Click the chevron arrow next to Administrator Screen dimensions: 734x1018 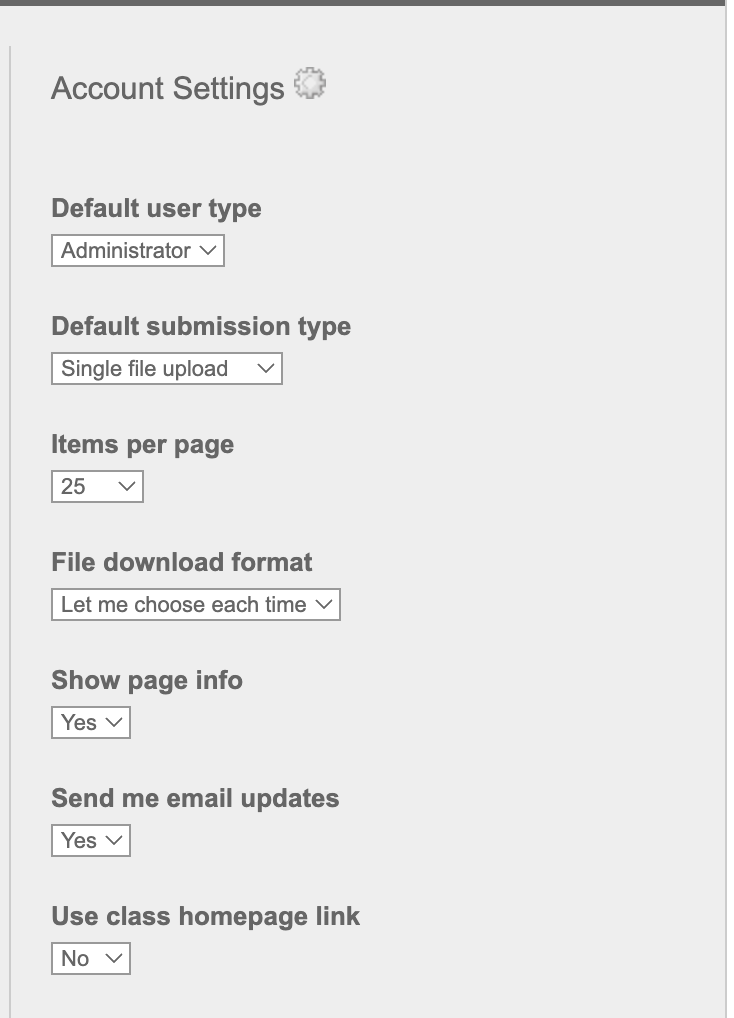208,251
